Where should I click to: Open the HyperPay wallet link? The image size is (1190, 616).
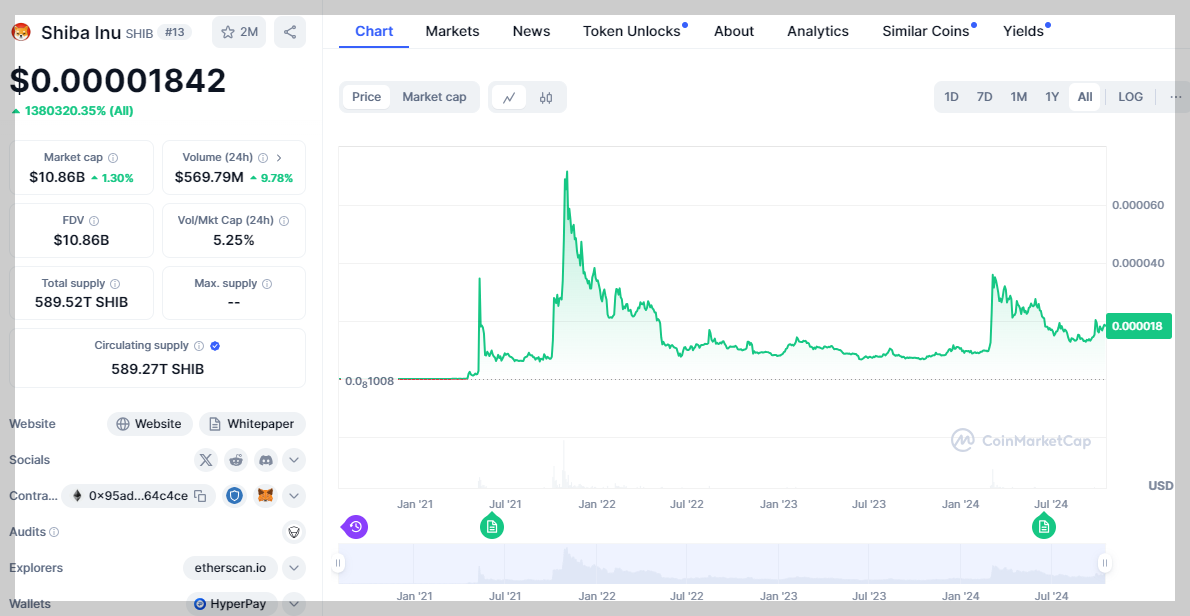232,604
